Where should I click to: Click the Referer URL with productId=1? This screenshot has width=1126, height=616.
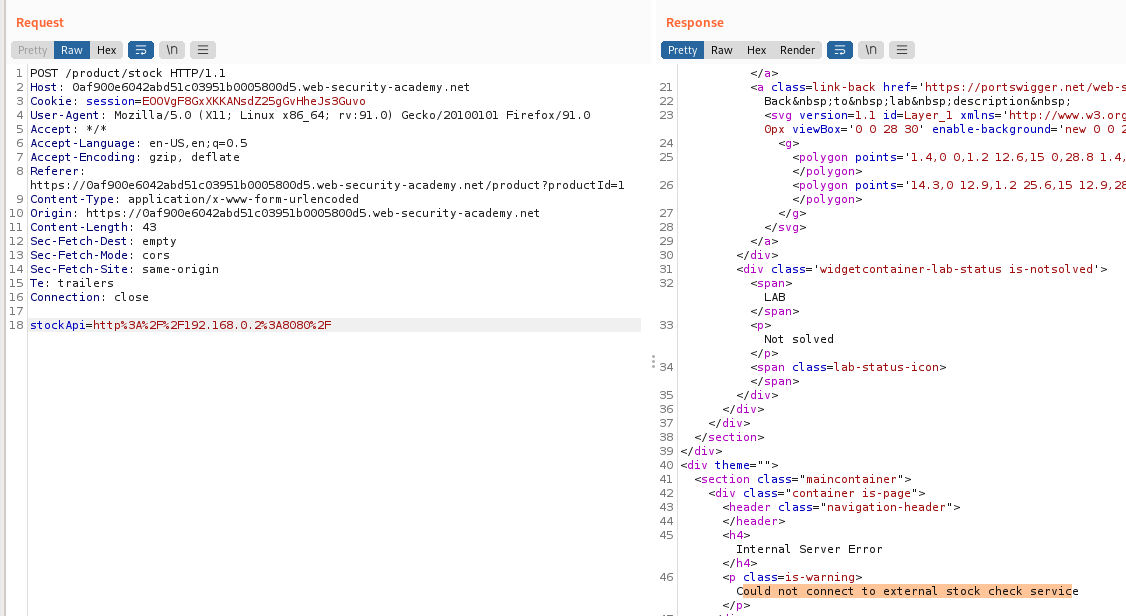(327, 185)
